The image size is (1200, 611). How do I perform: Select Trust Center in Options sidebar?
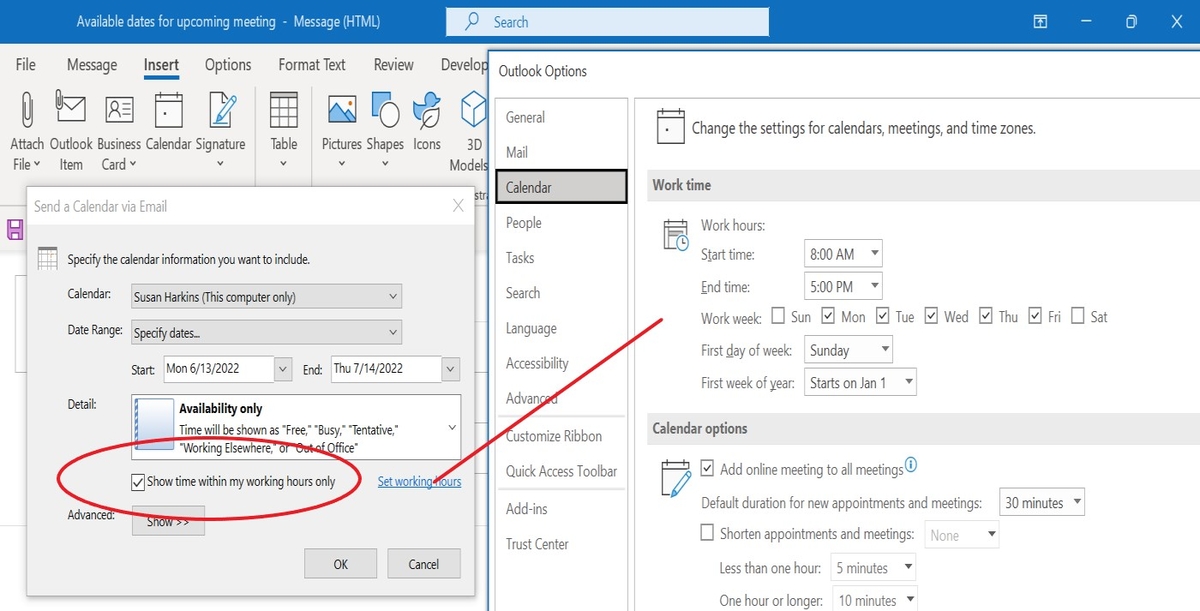click(x=537, y=543)
